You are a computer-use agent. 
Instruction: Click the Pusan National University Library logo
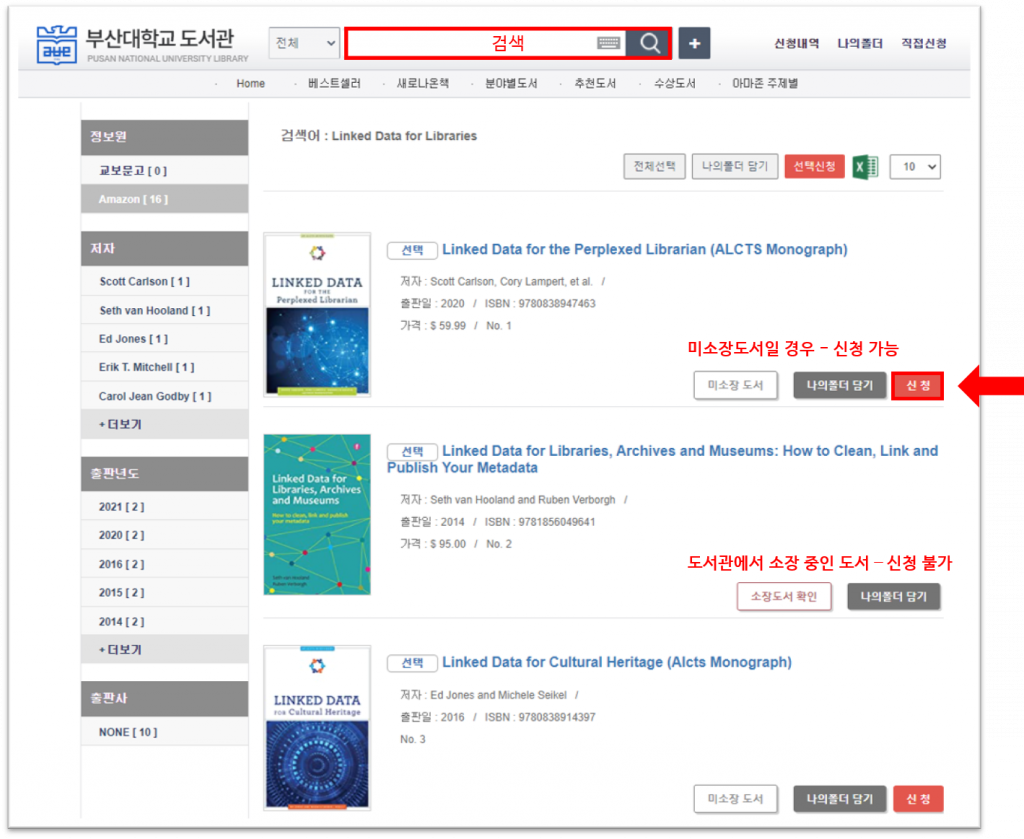point(135,44)
